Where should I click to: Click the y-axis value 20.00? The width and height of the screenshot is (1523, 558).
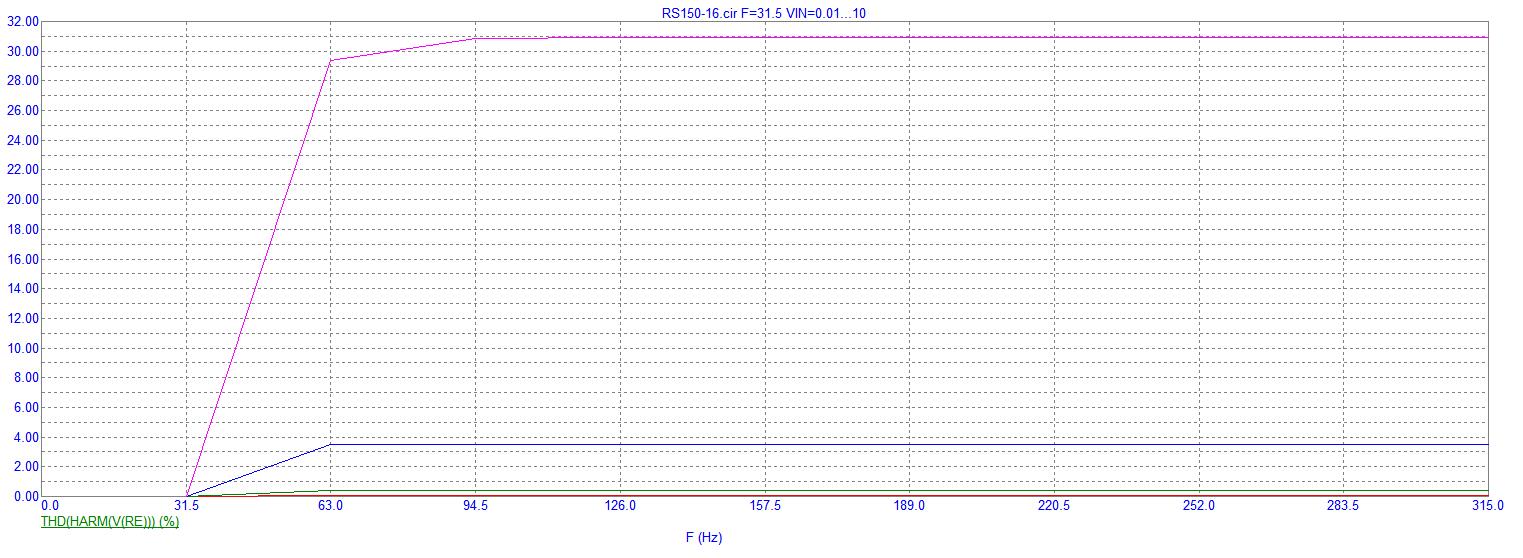point(23,199)
